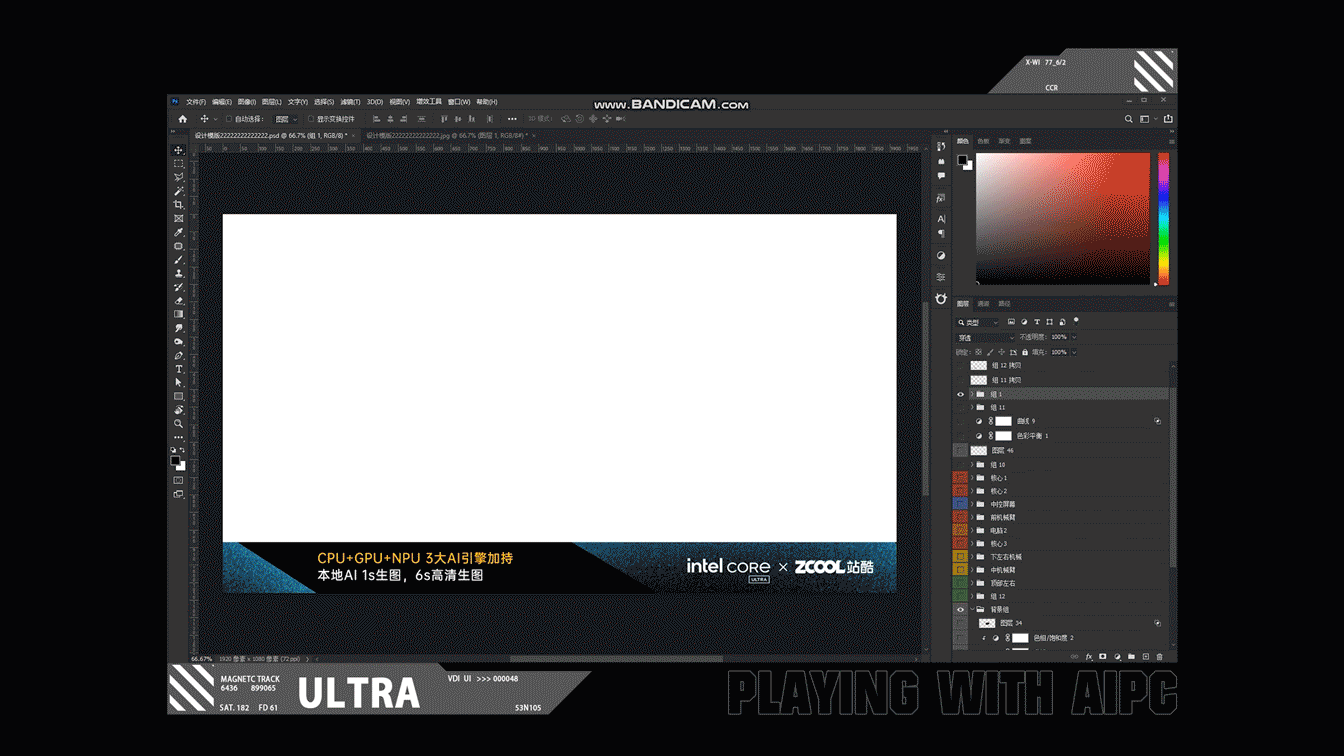
Task: Open the 文件(F) menu
Action: (196, 102)
